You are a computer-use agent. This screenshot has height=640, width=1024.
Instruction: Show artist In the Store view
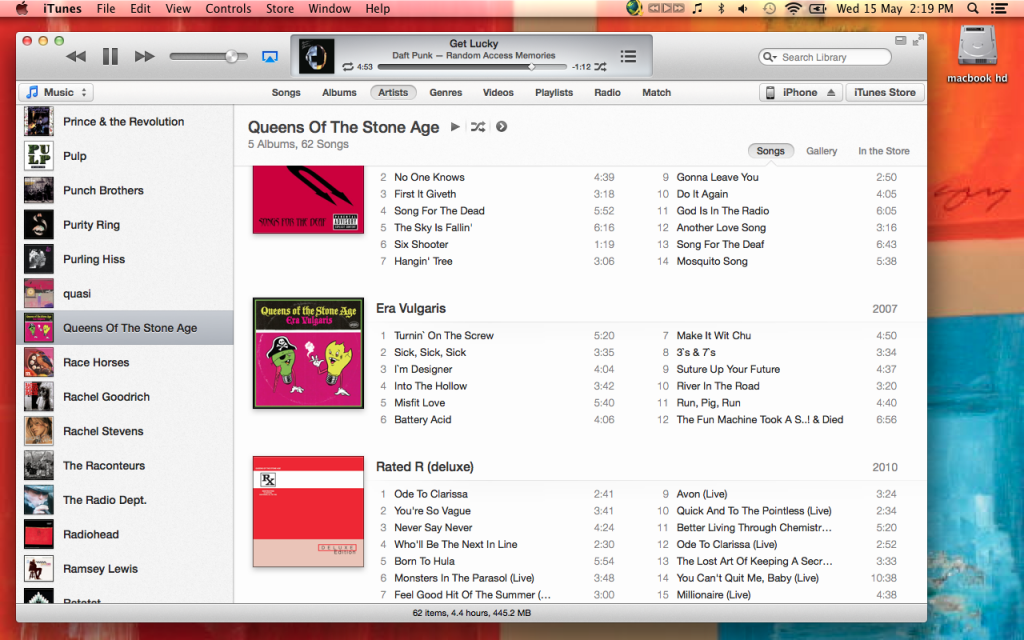tap(884, 151)
